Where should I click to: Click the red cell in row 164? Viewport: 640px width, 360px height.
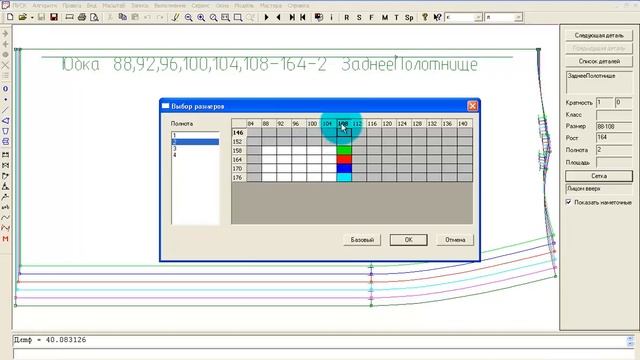click(344, 159)
